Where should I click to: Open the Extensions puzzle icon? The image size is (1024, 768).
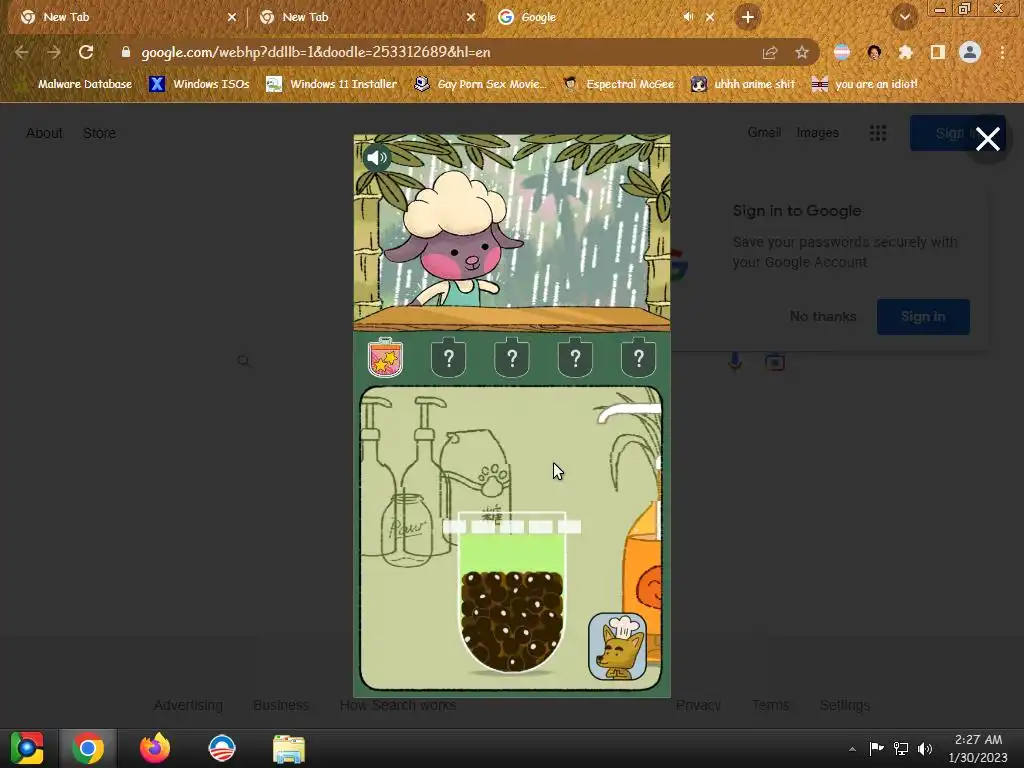point(906,52)
